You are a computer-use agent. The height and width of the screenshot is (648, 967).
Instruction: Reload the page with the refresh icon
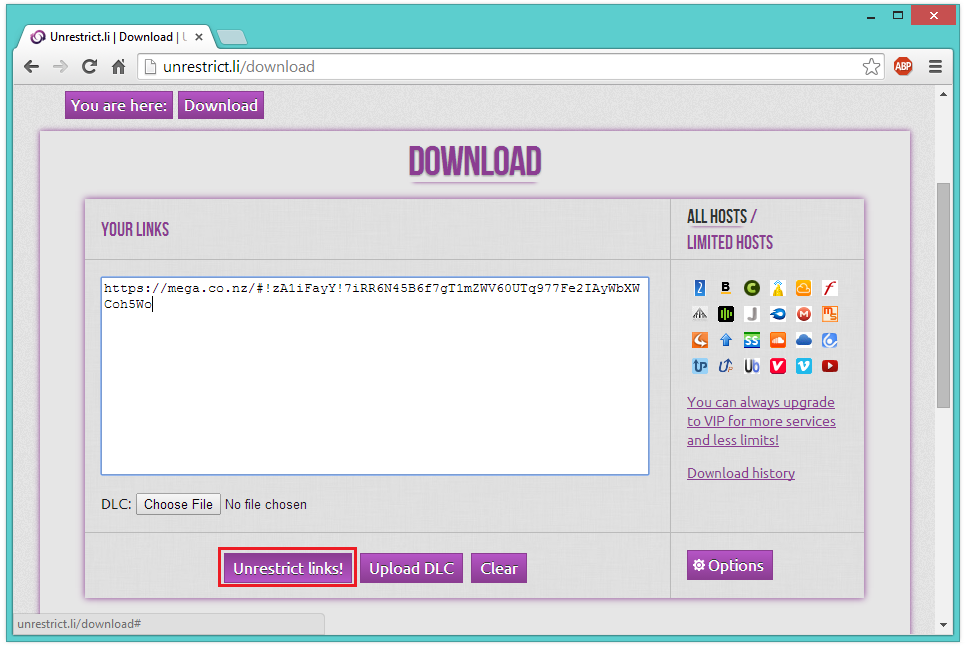coord(88,66)
